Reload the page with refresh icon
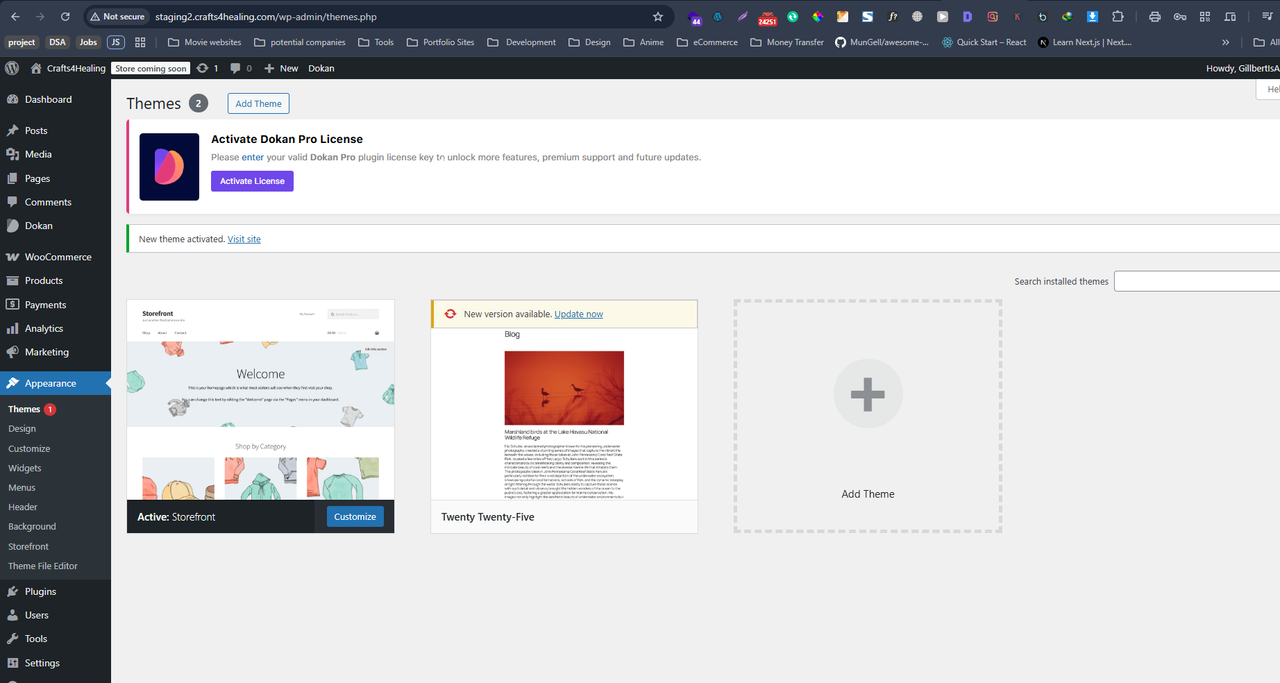Screen dimensions: 1280x683 click(65, 17)
